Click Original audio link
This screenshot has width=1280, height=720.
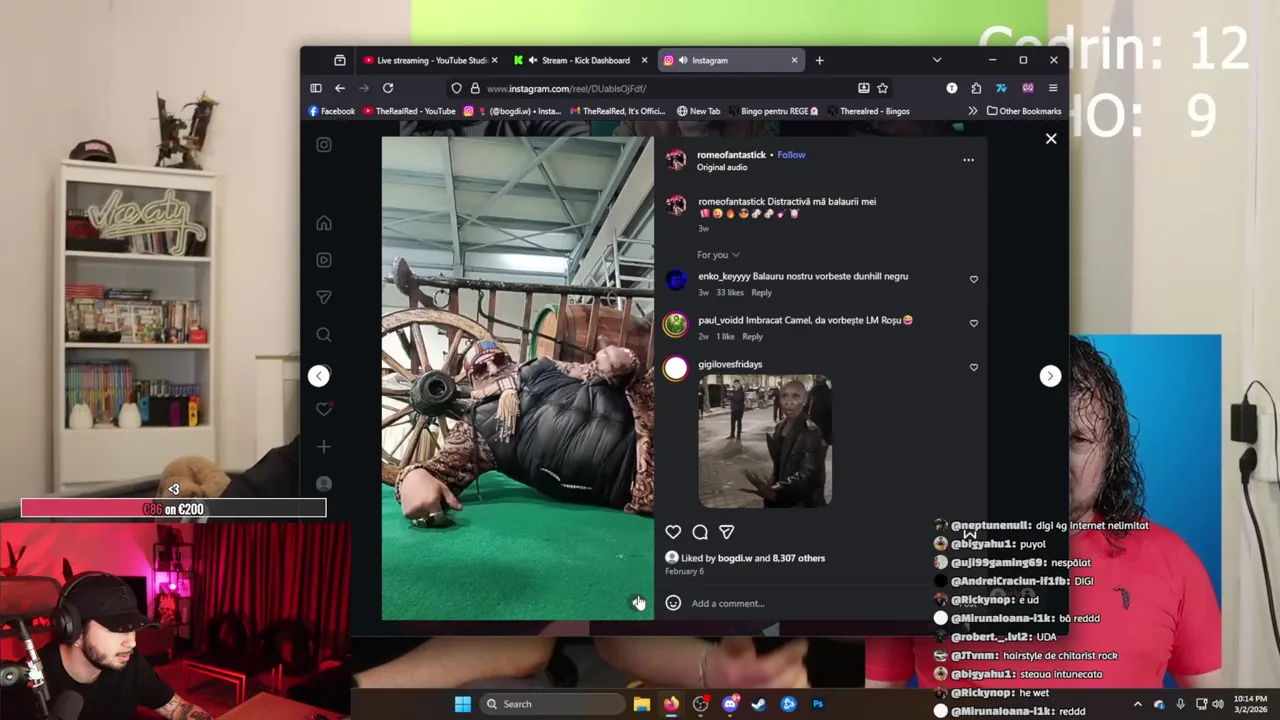(x=722, y=168)
